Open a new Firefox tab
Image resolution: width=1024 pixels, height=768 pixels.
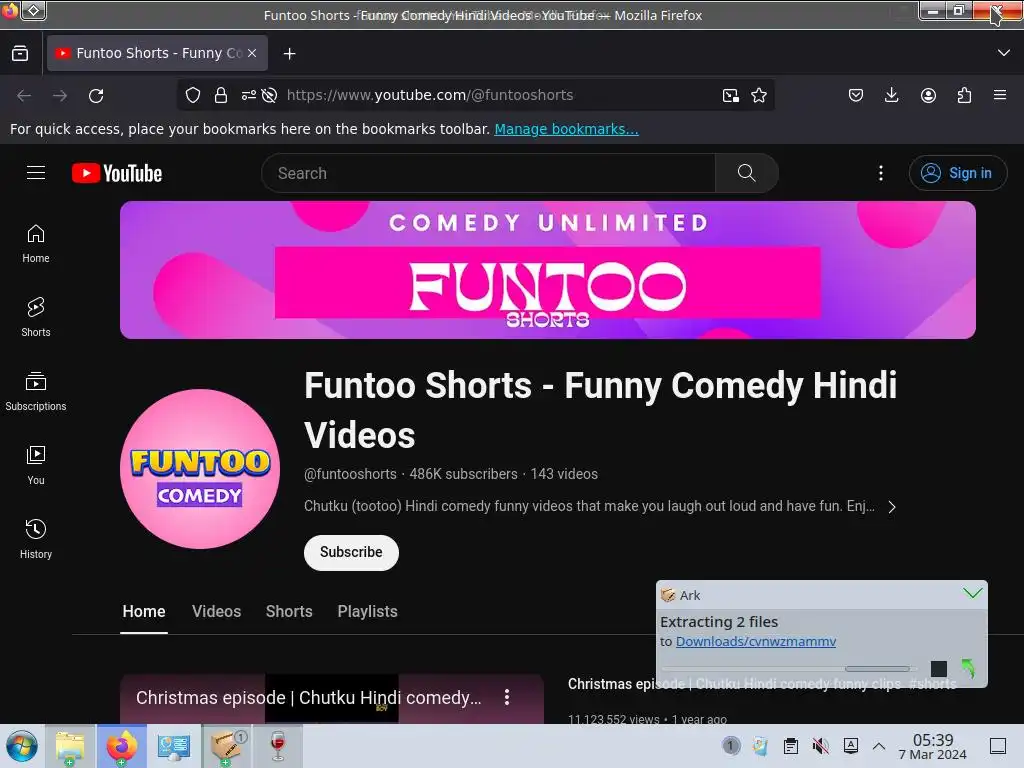[x=289, y=54]
